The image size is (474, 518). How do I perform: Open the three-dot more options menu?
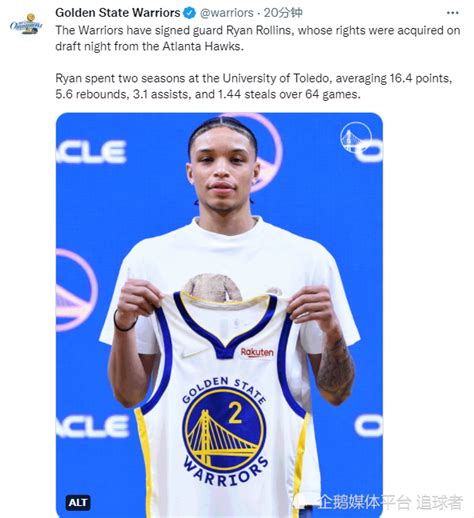point(452,13)
